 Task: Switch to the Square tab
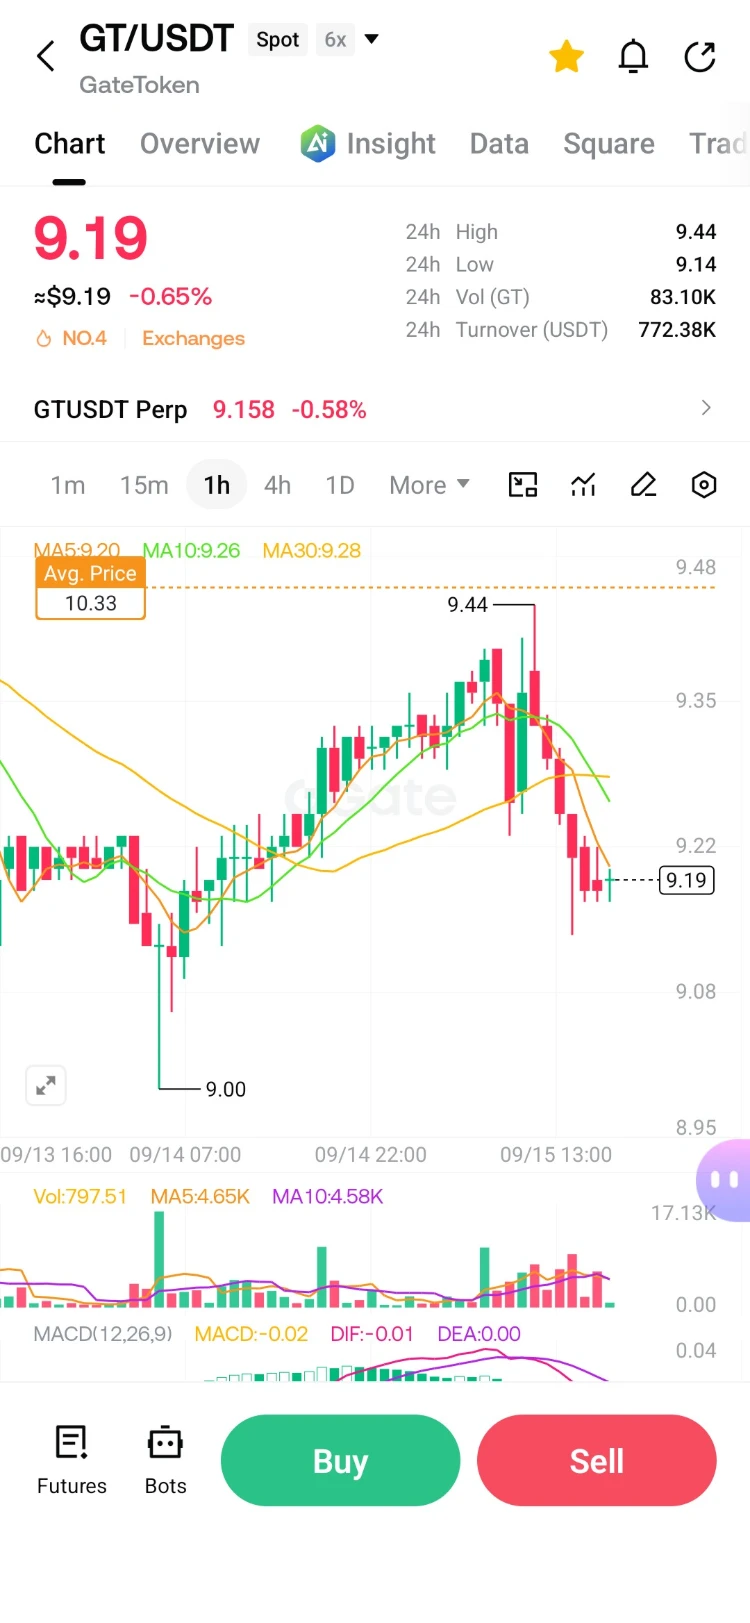click(609, 144)
